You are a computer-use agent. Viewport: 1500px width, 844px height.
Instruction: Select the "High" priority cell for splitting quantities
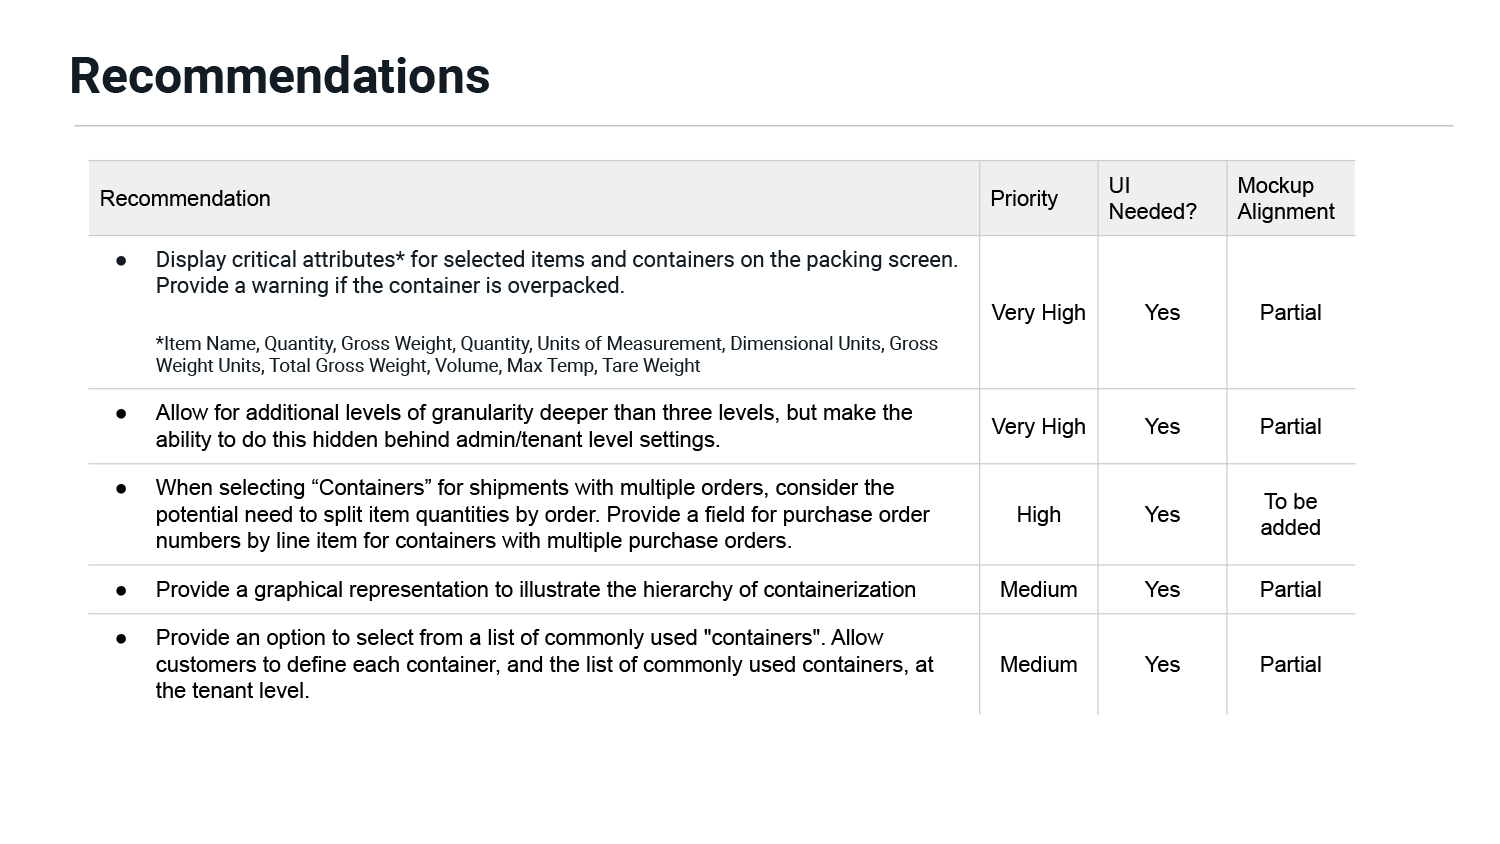point(1038,514)
